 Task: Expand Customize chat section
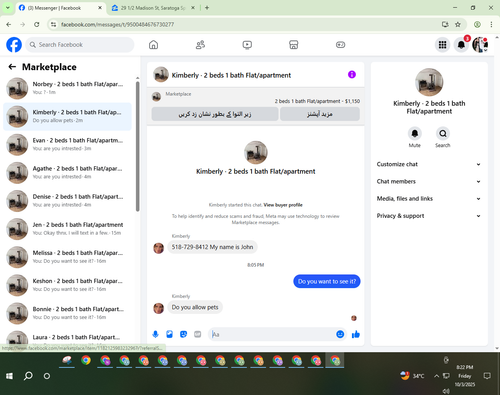[429, 164]
